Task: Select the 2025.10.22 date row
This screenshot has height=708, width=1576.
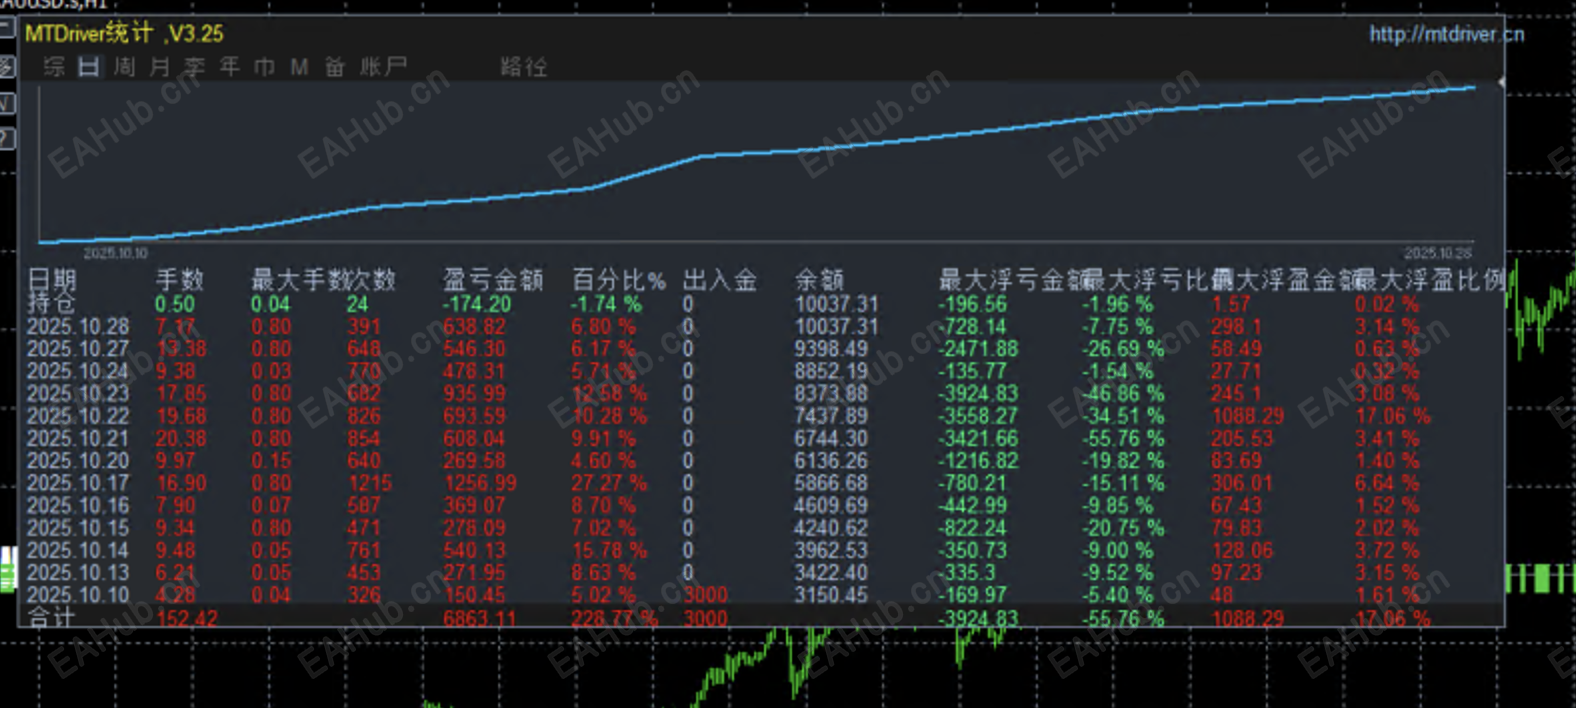Action: [78, 416]
